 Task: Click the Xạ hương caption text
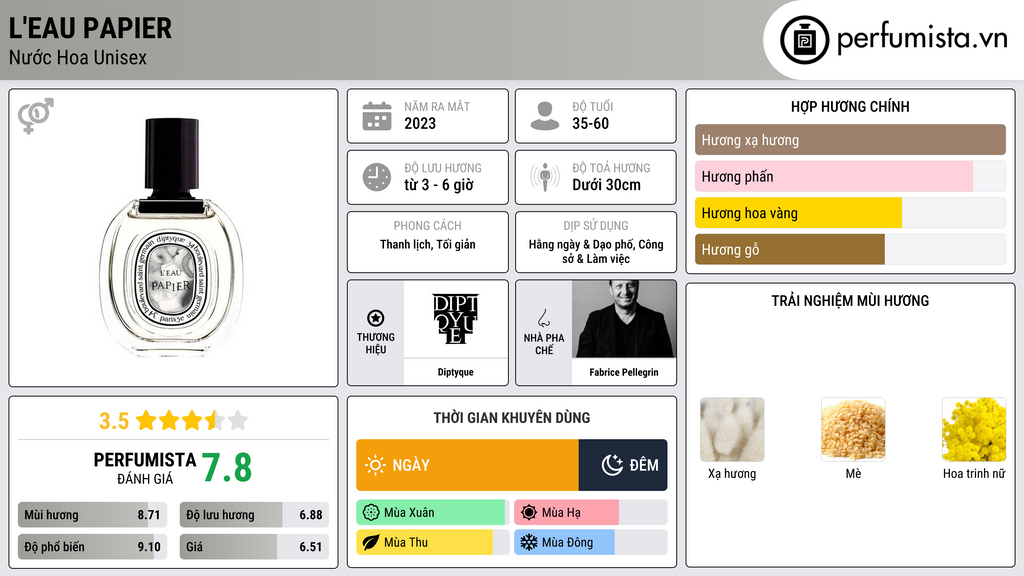(732, 473)
